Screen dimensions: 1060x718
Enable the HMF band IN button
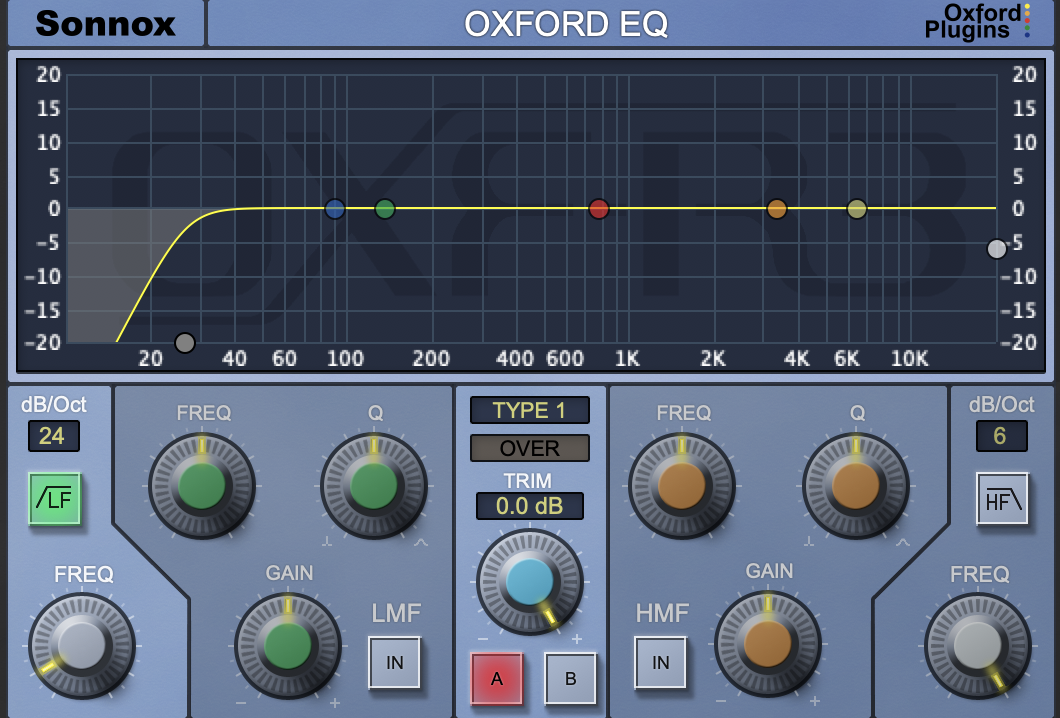pos(660,663)
